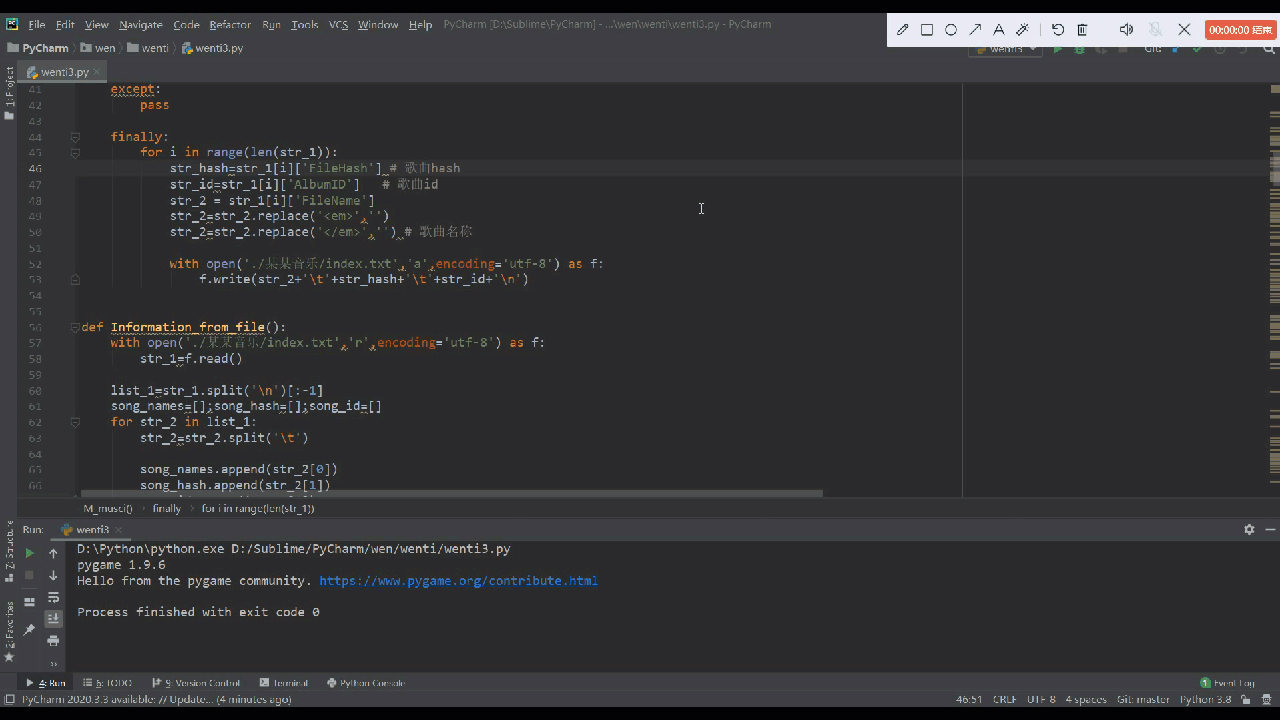
Task: Close the recorder annotation toolbar
Action: 1184,30
